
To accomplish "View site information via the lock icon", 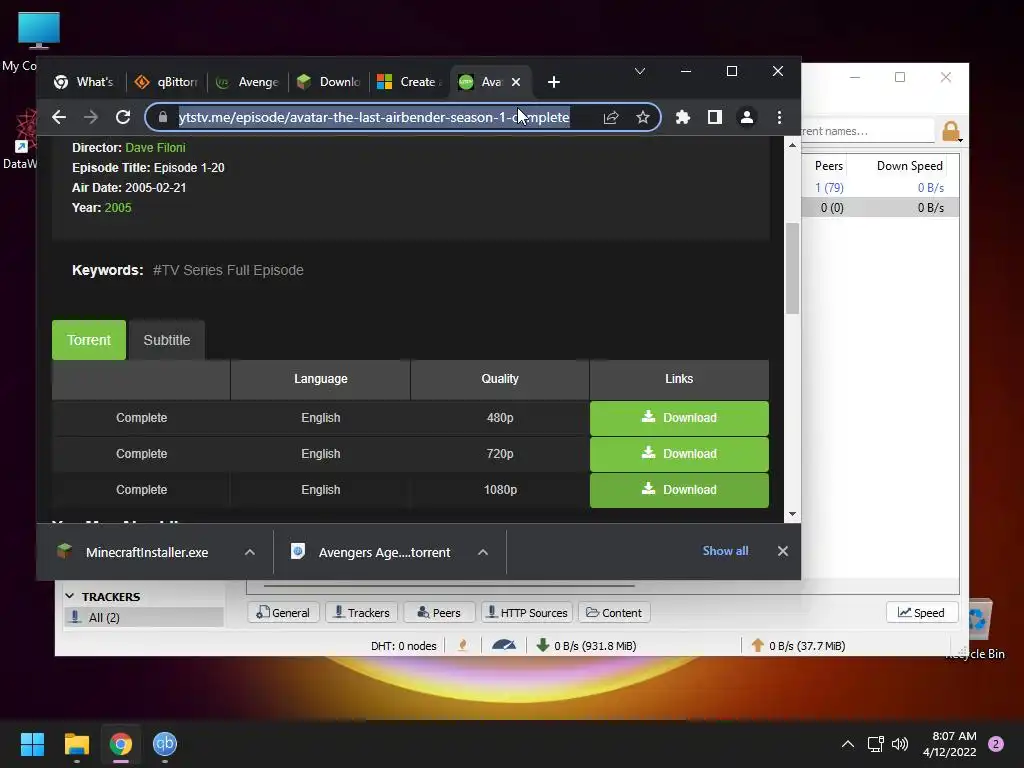I will click(163, 118).
